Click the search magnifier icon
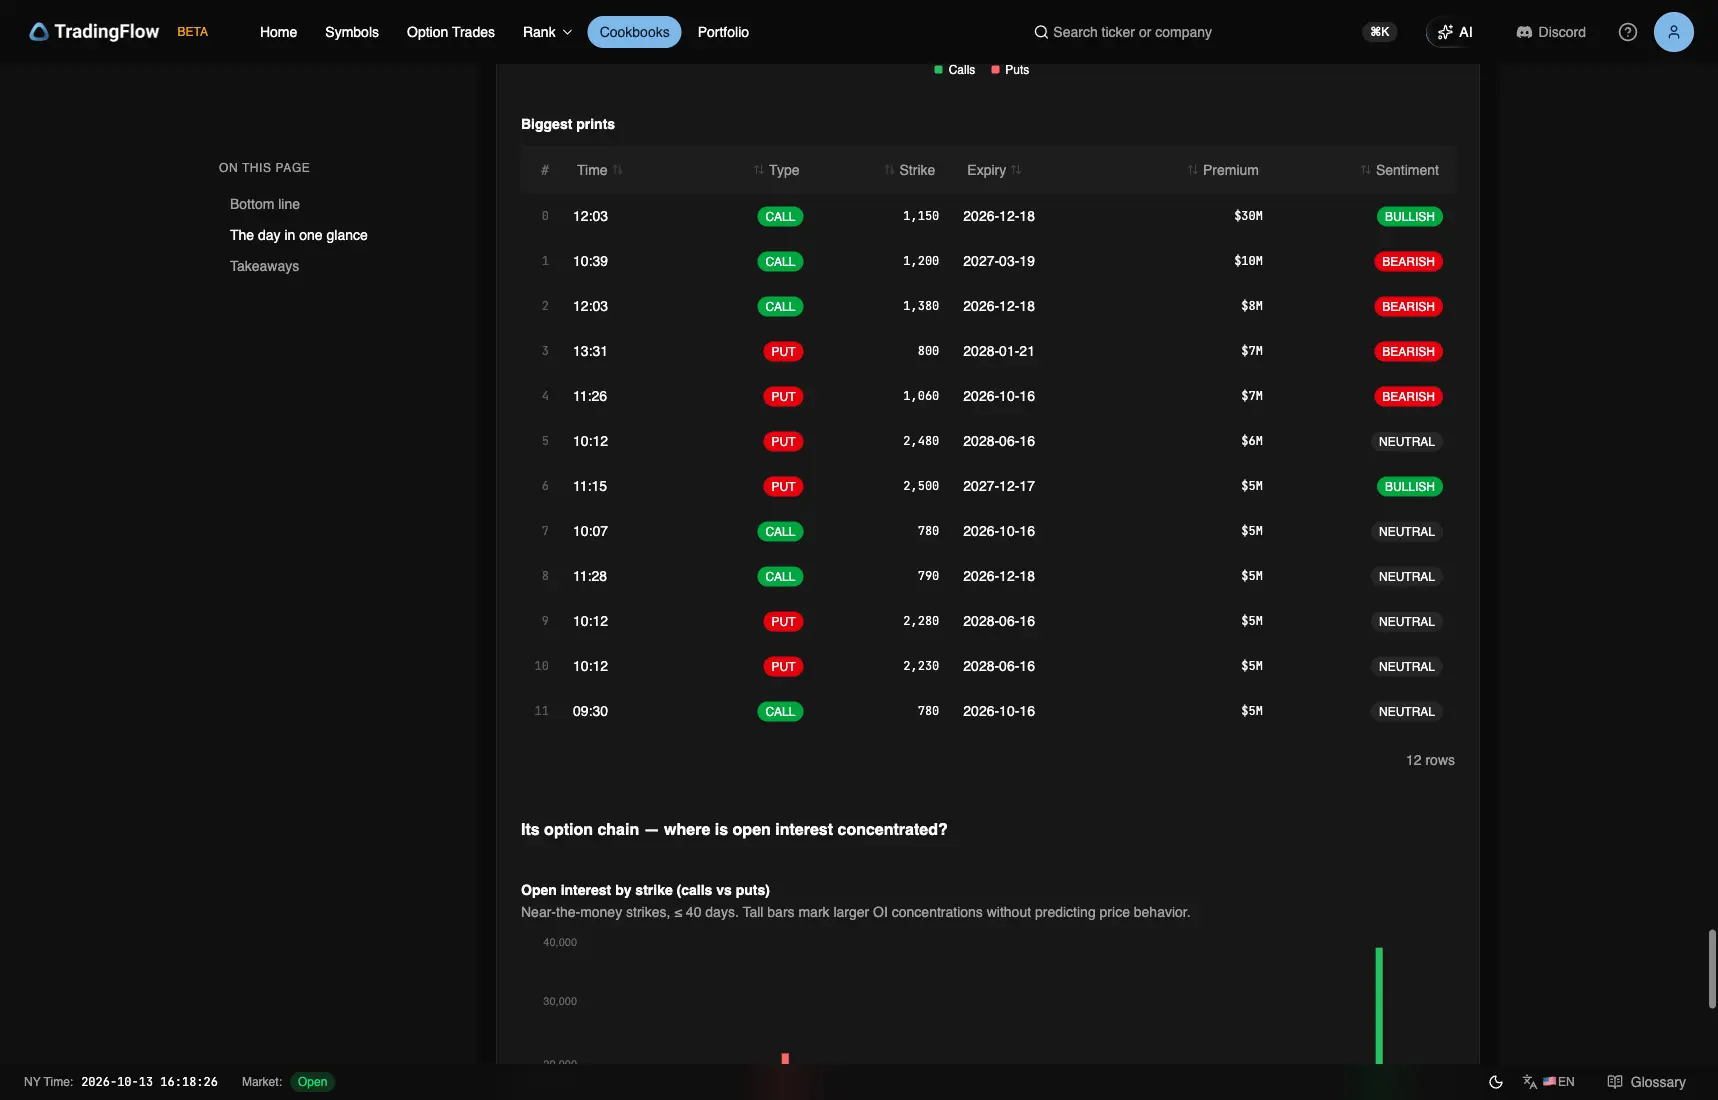This screenshot has height=1100, width=1718. click(1041, 32)
